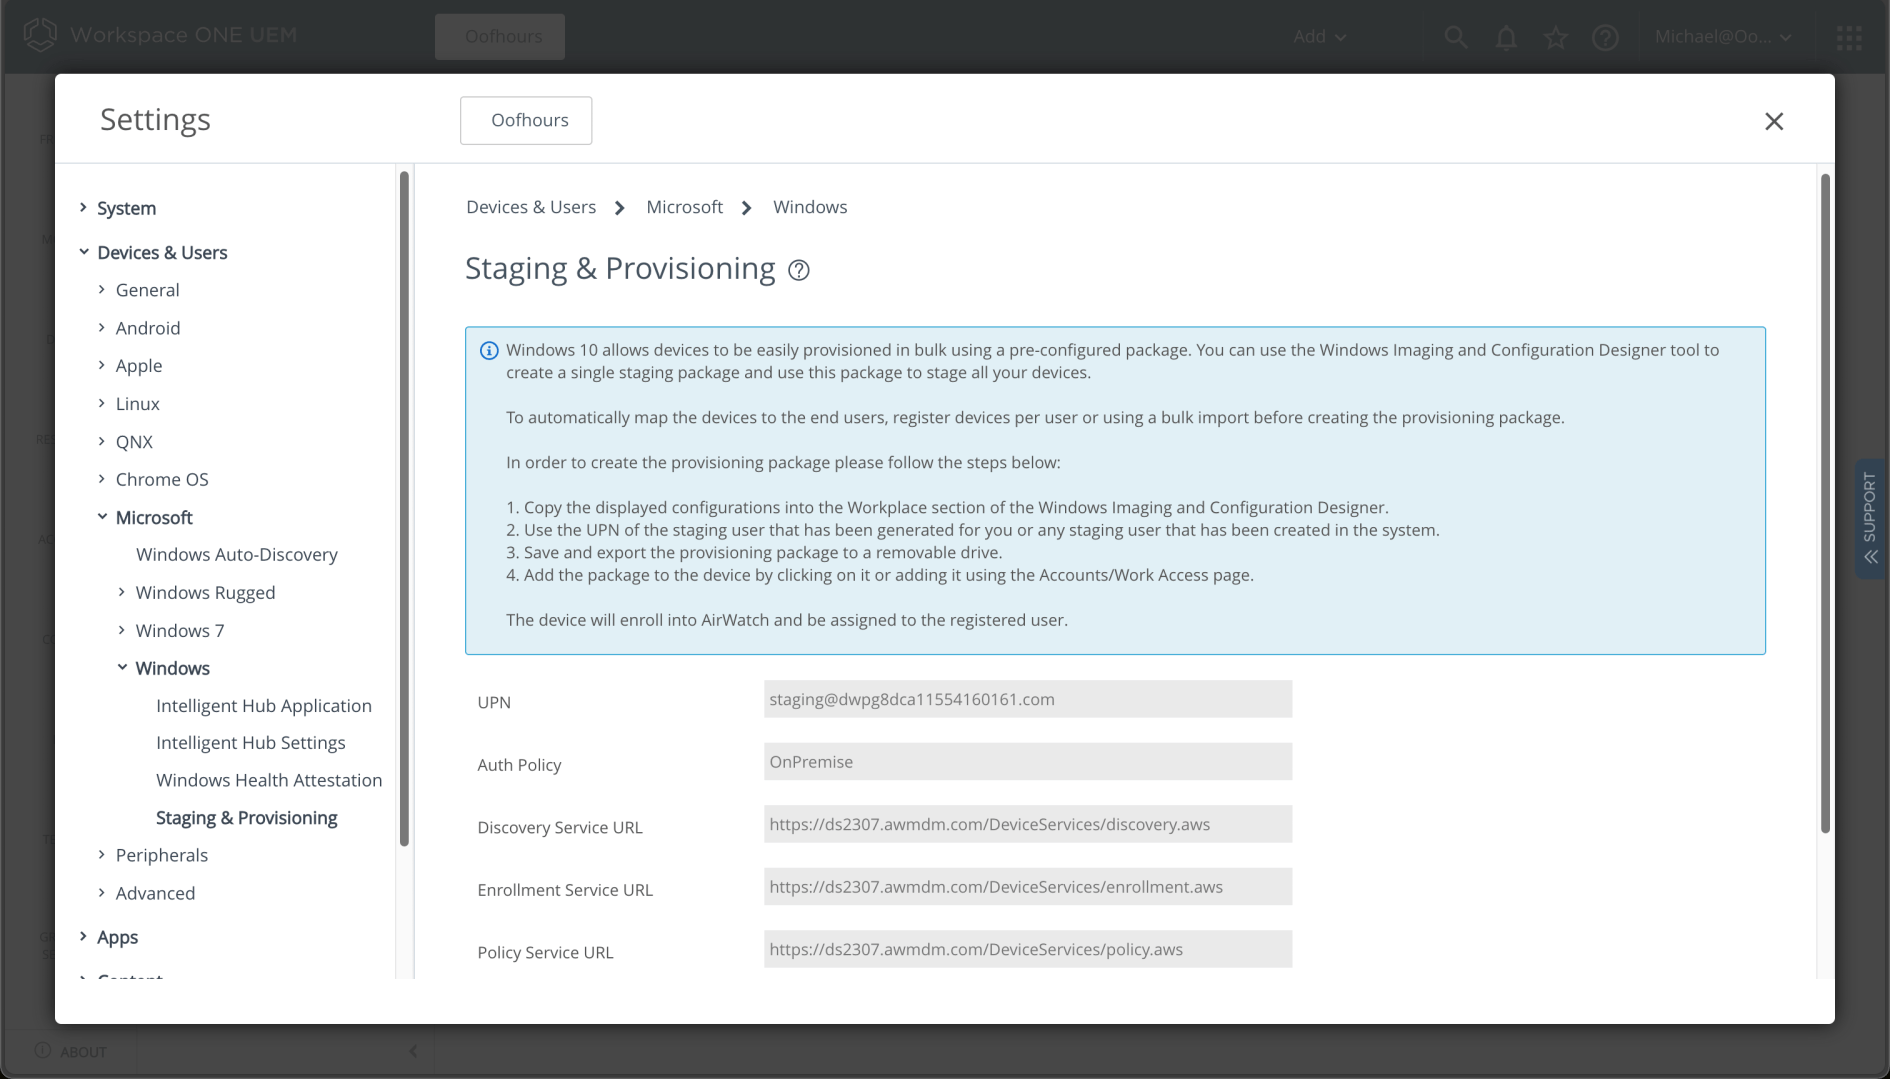Image resolution: width=1890 pixels, height=1079 pixels.
Task: Click the UPN staging user field
Action: click(1027, 699)
